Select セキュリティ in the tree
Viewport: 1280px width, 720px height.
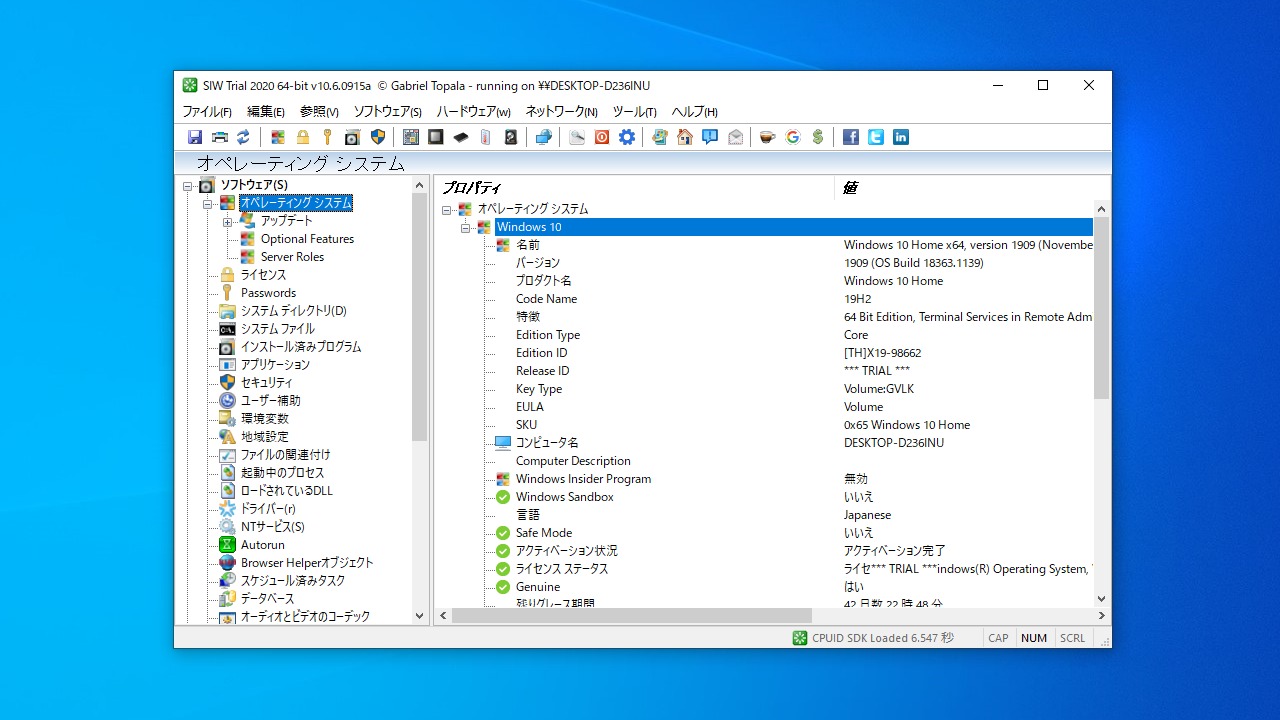(267, 383)
